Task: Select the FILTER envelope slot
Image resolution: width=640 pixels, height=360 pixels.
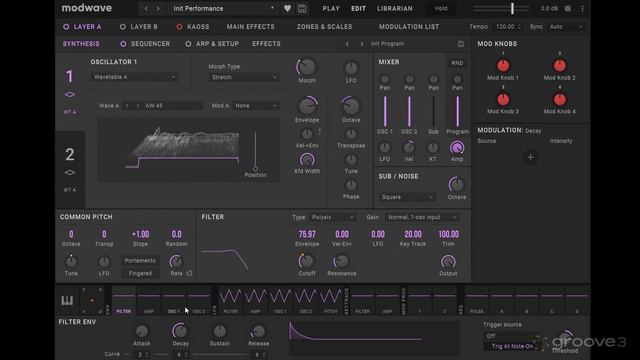Action: click(x=124, y=300)
